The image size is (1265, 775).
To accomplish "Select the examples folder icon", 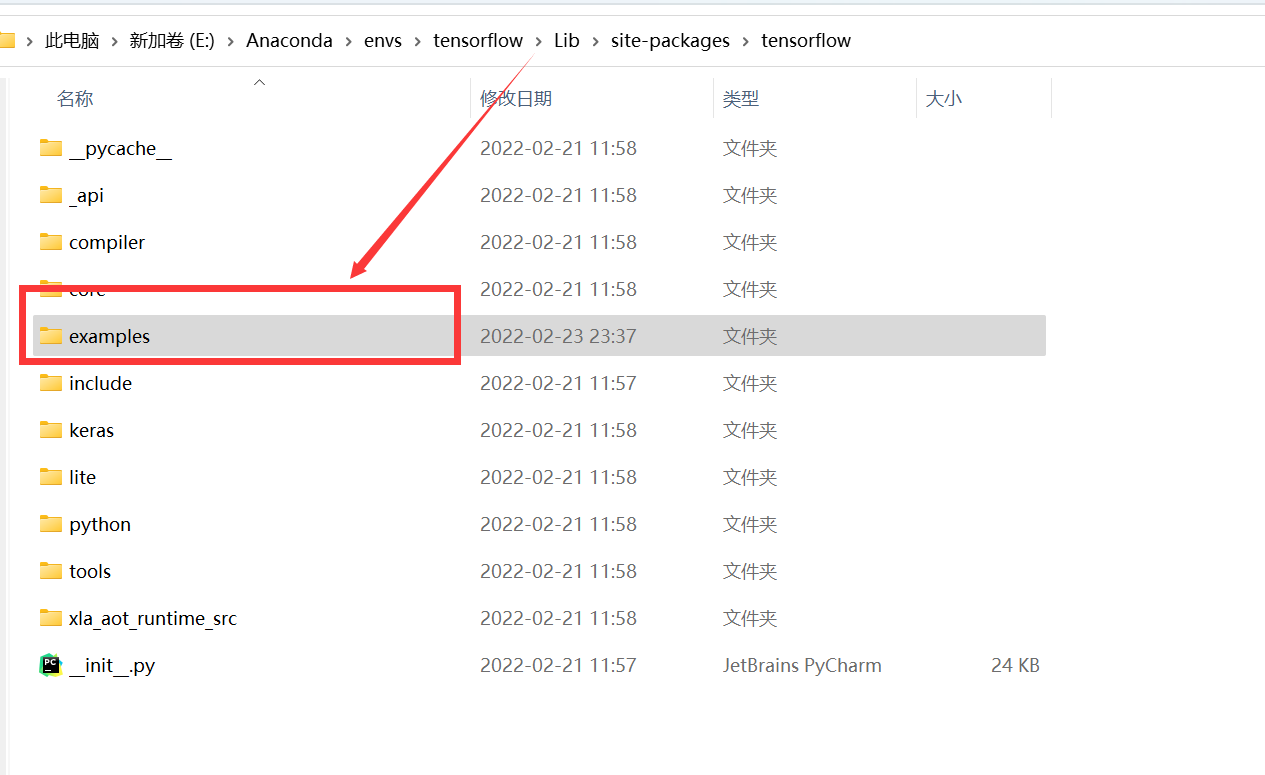I will click(x=51, y=336).
